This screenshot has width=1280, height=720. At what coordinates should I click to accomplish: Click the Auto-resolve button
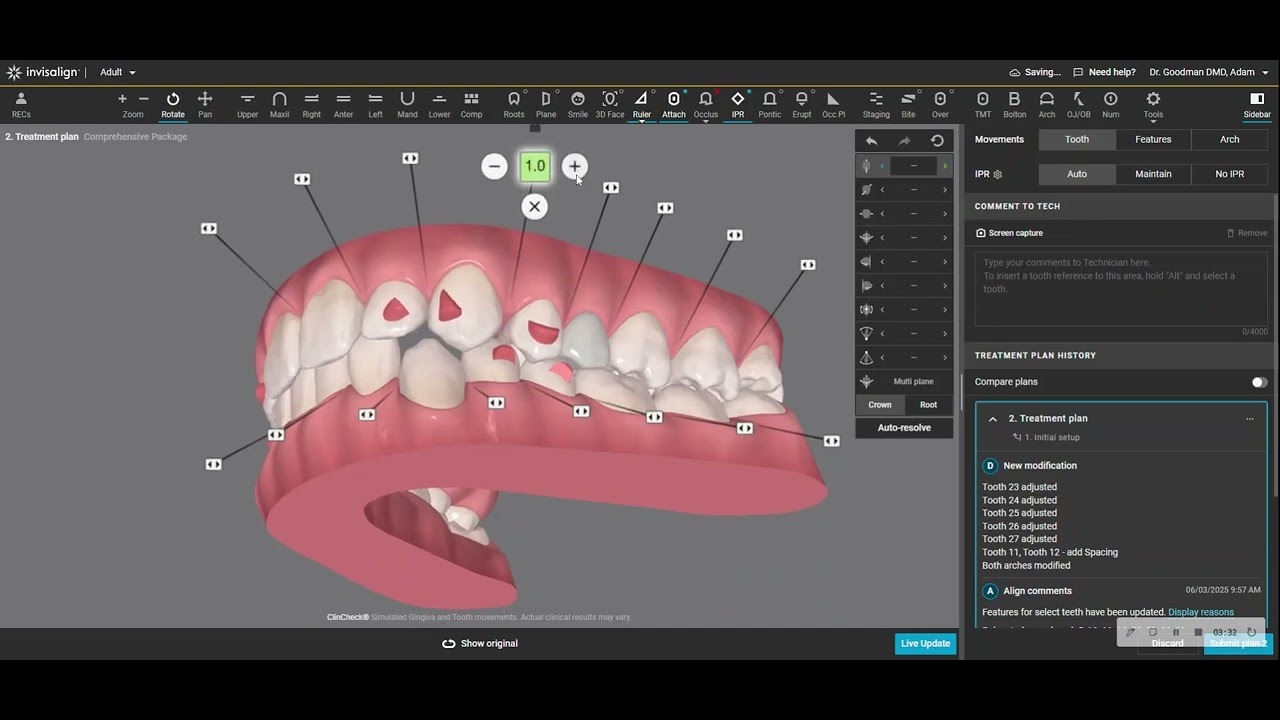pos(904,428)
